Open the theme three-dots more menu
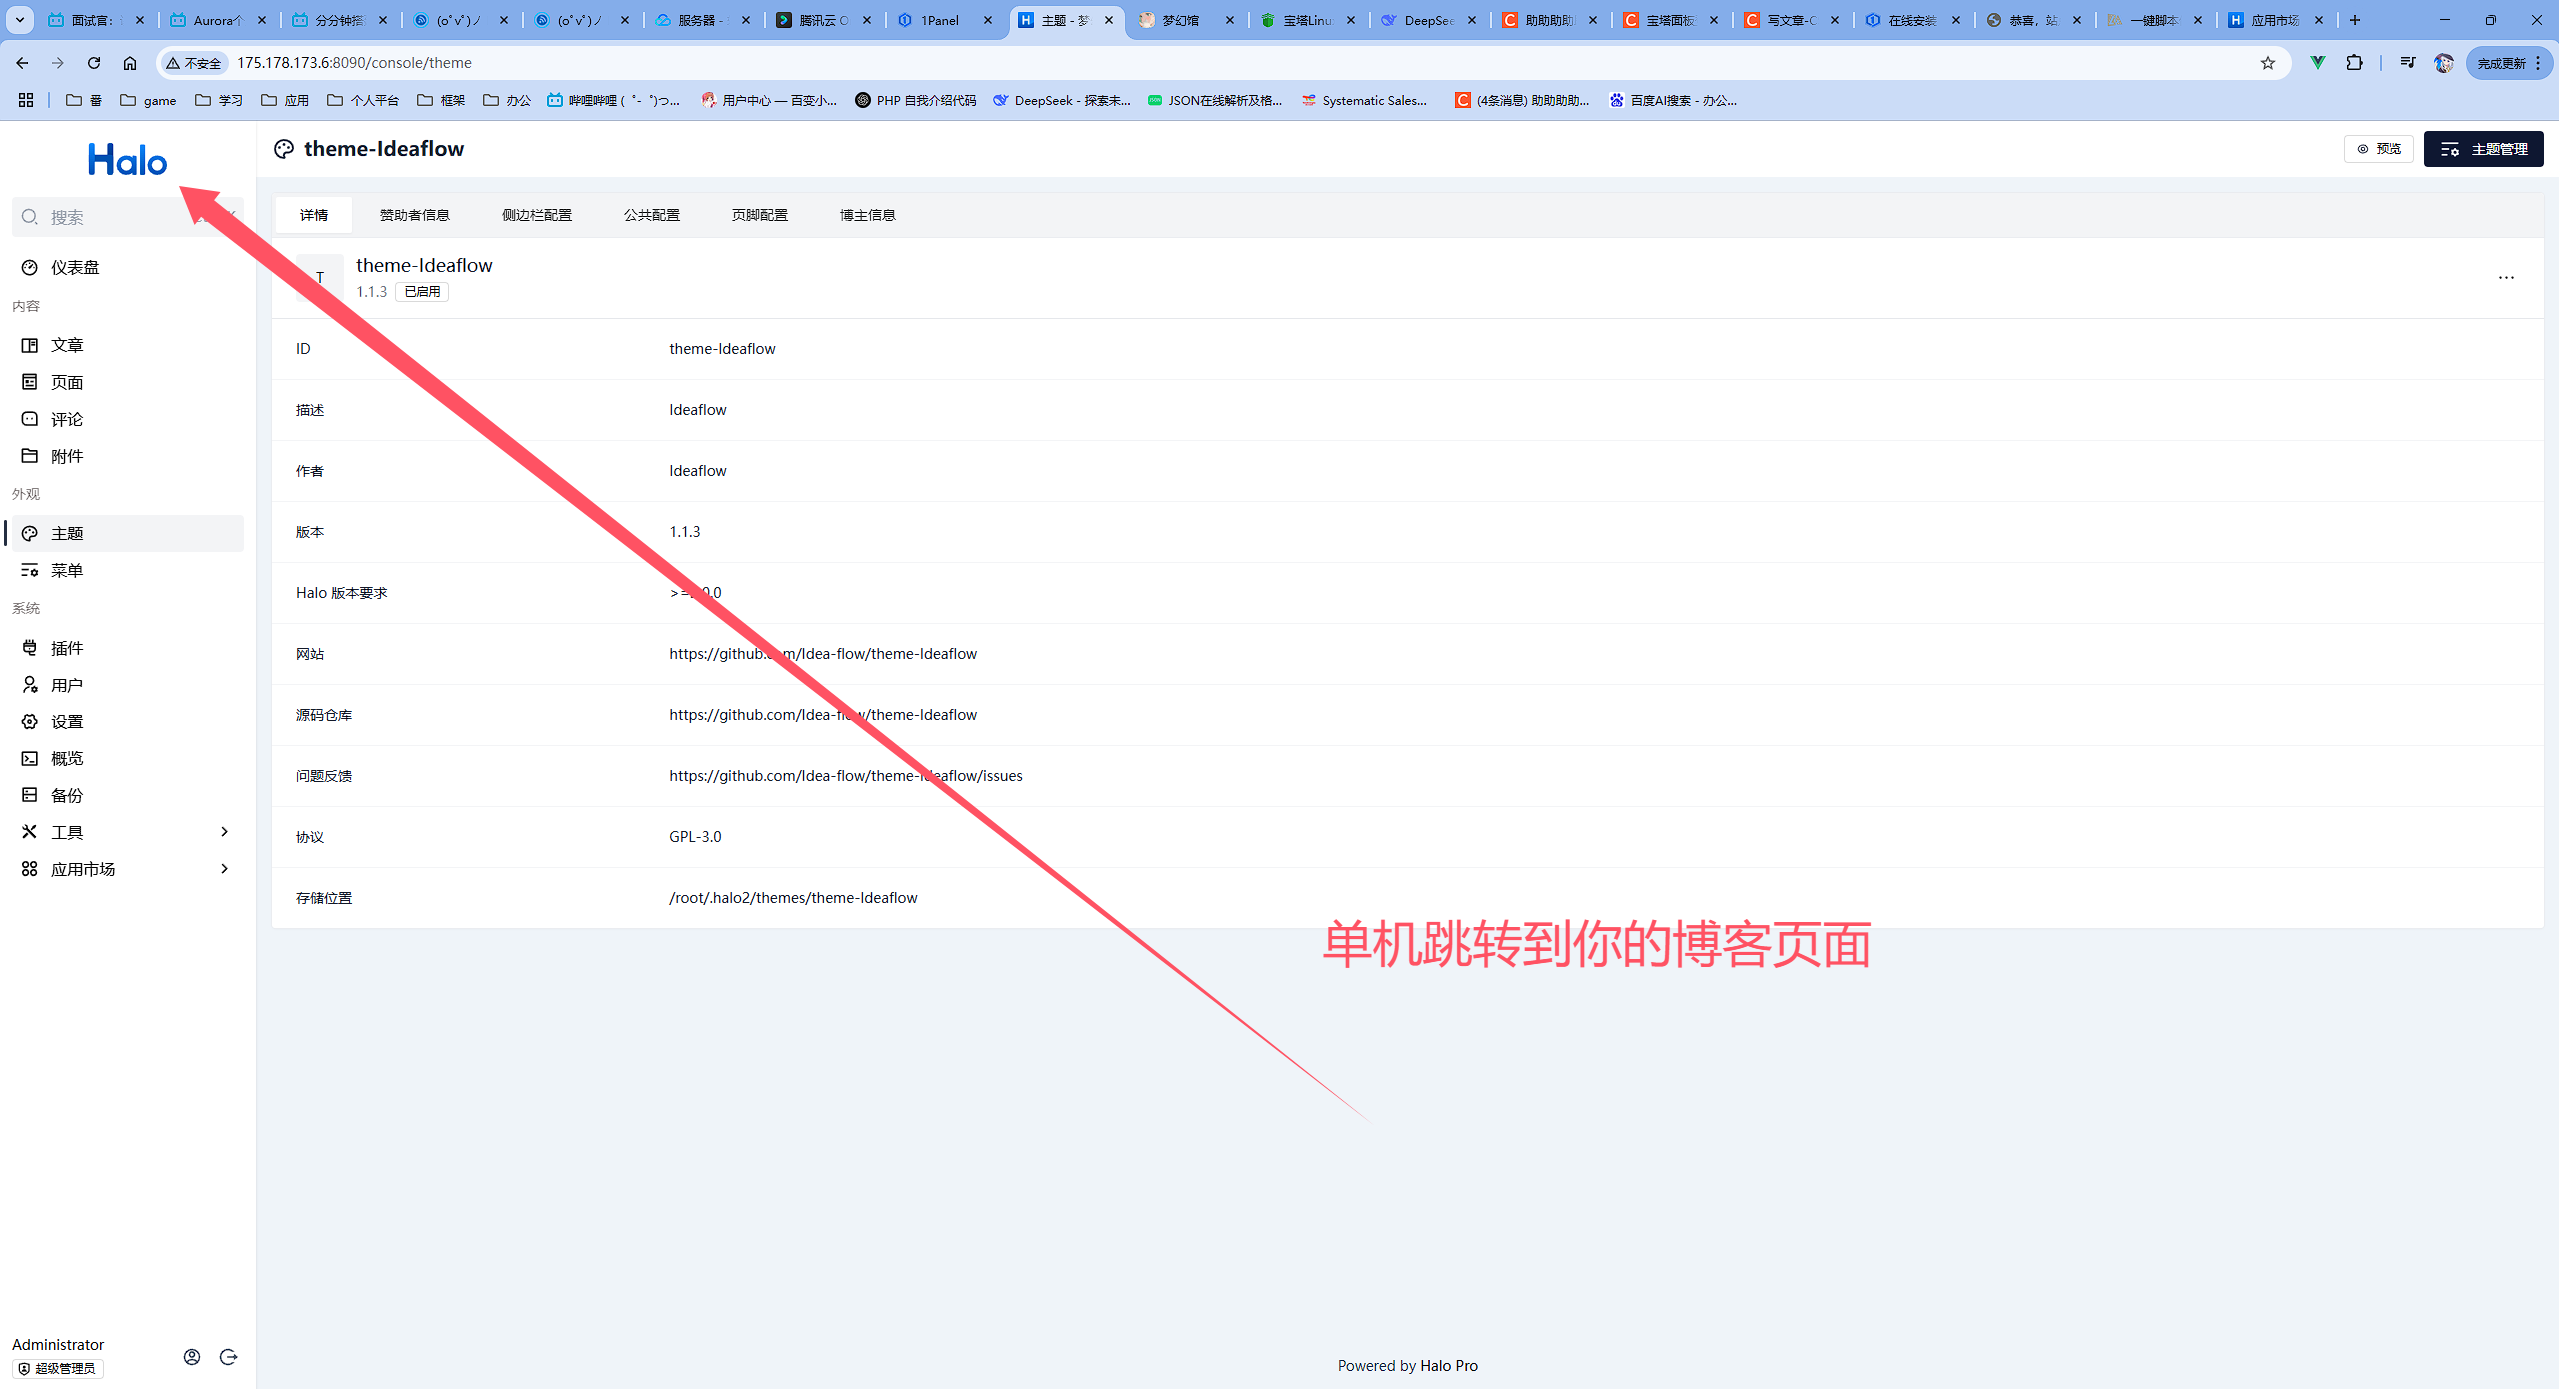 pyautogui.click(x=2505, y=278)
